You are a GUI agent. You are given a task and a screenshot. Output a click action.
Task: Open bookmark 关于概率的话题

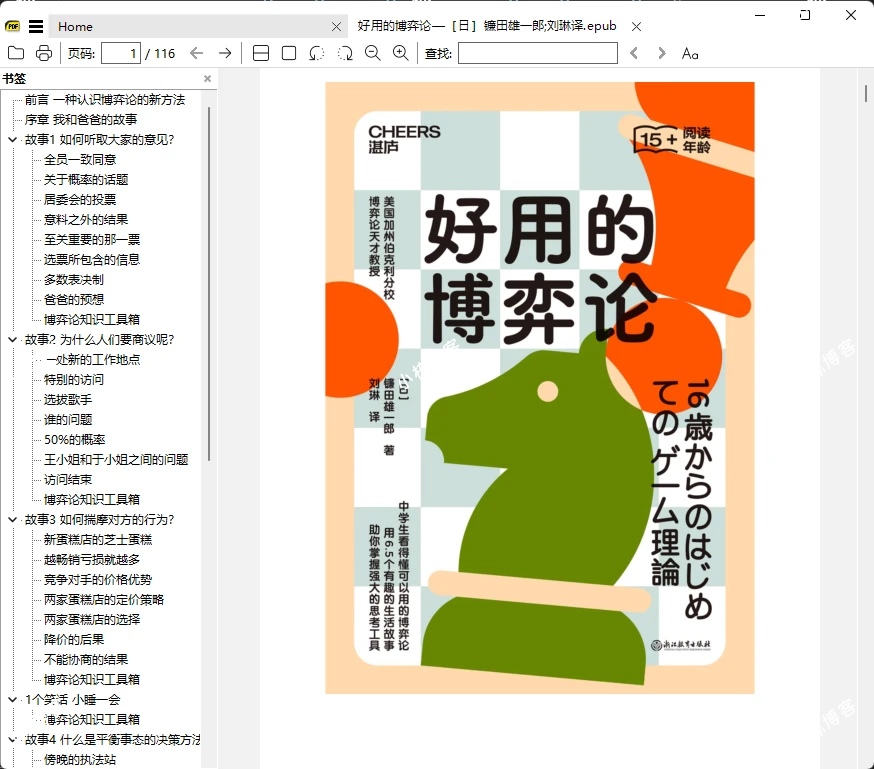pos(86,179)
